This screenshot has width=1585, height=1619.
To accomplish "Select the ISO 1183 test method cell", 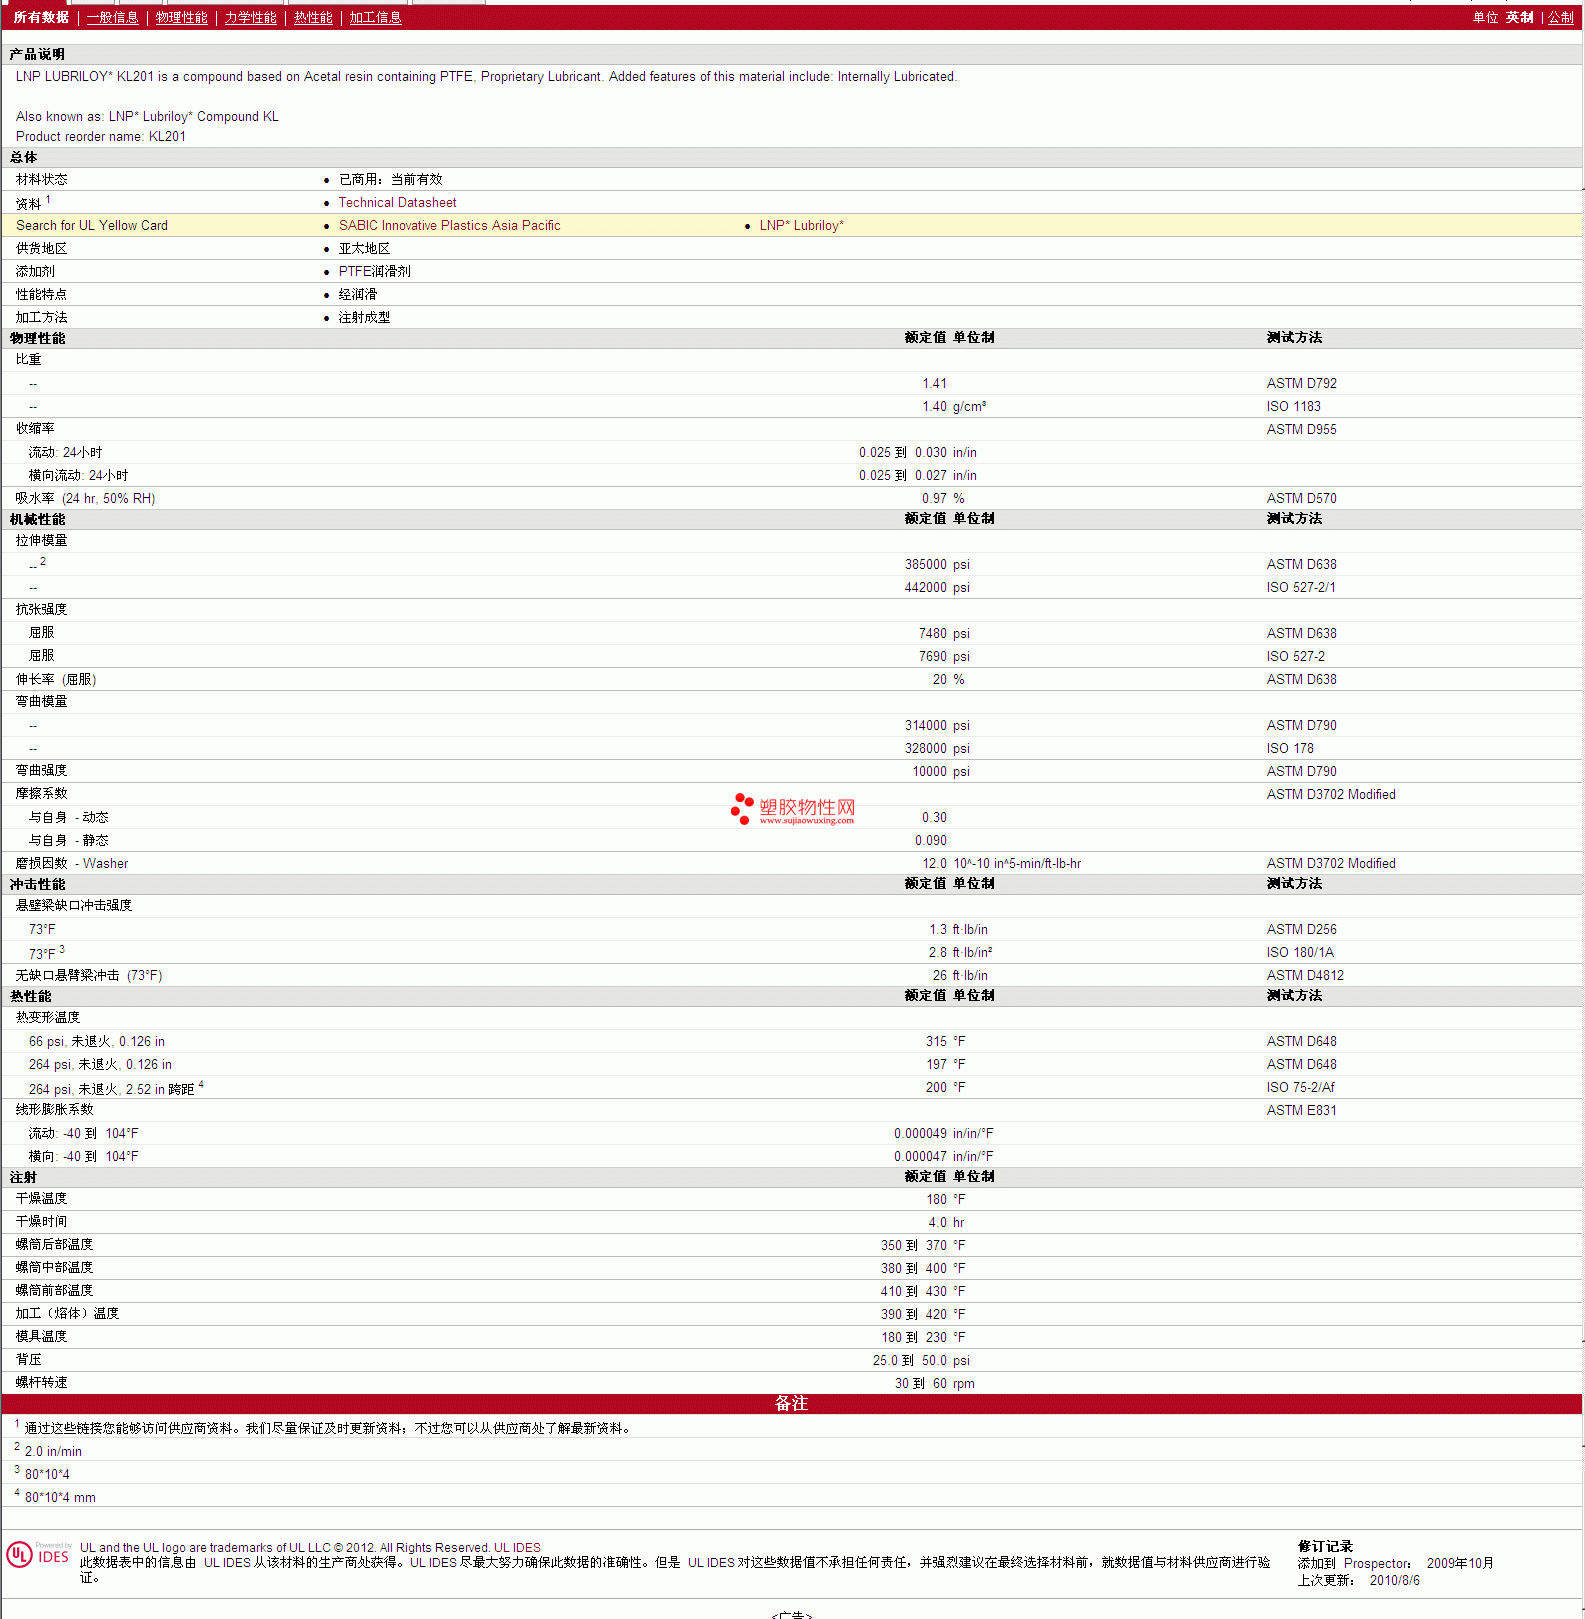I will [1293, 407].
